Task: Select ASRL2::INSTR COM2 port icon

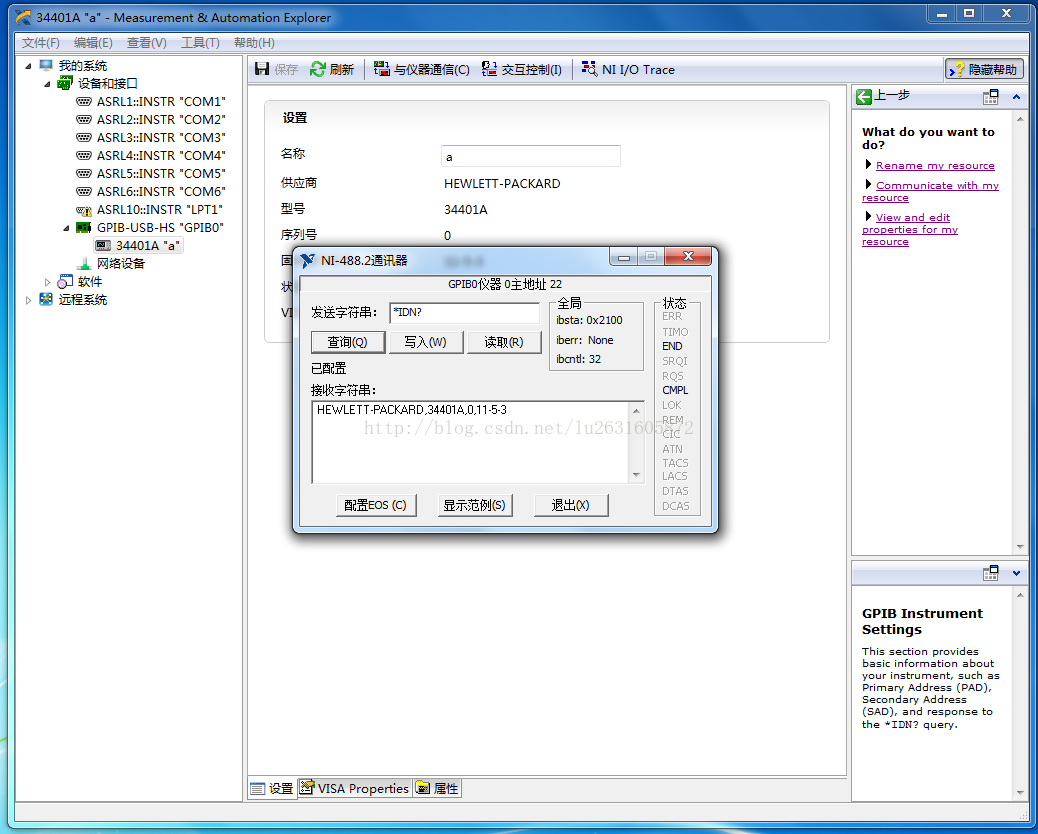Action: 83,119
